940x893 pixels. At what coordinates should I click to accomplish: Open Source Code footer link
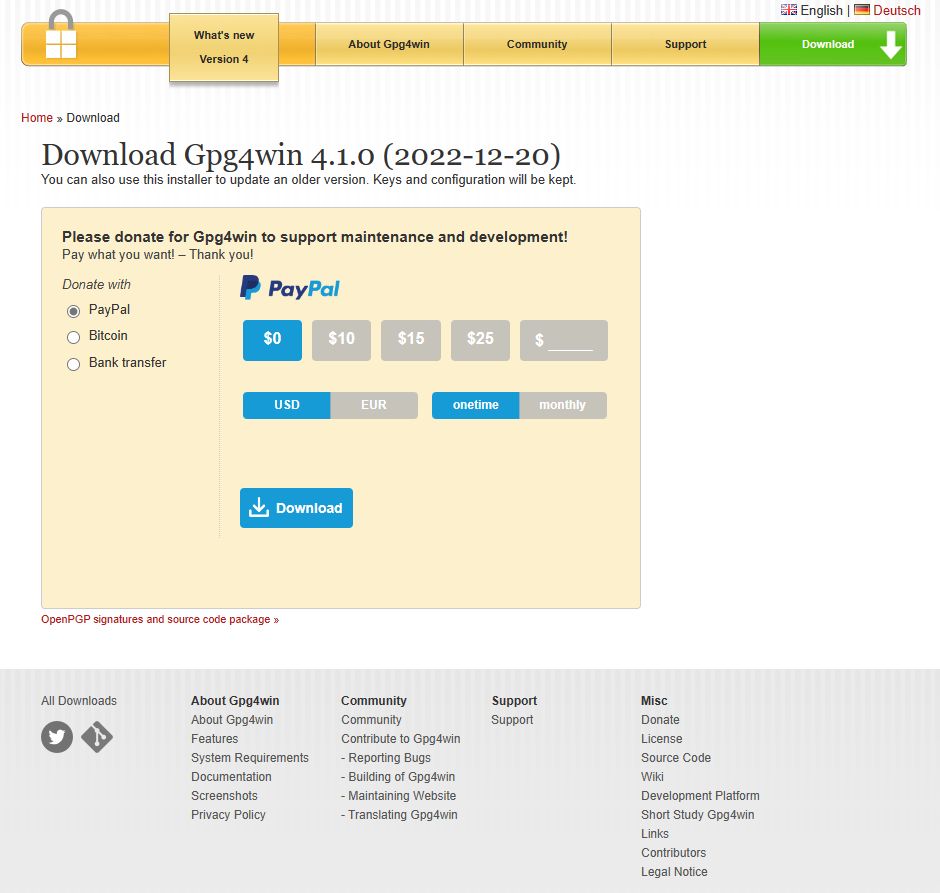pos(676,758)
